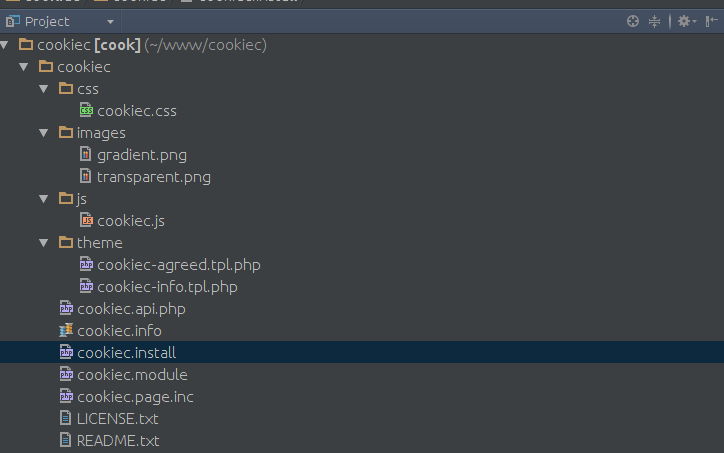Collapse the images folder arrow

(x=44, y=133)
